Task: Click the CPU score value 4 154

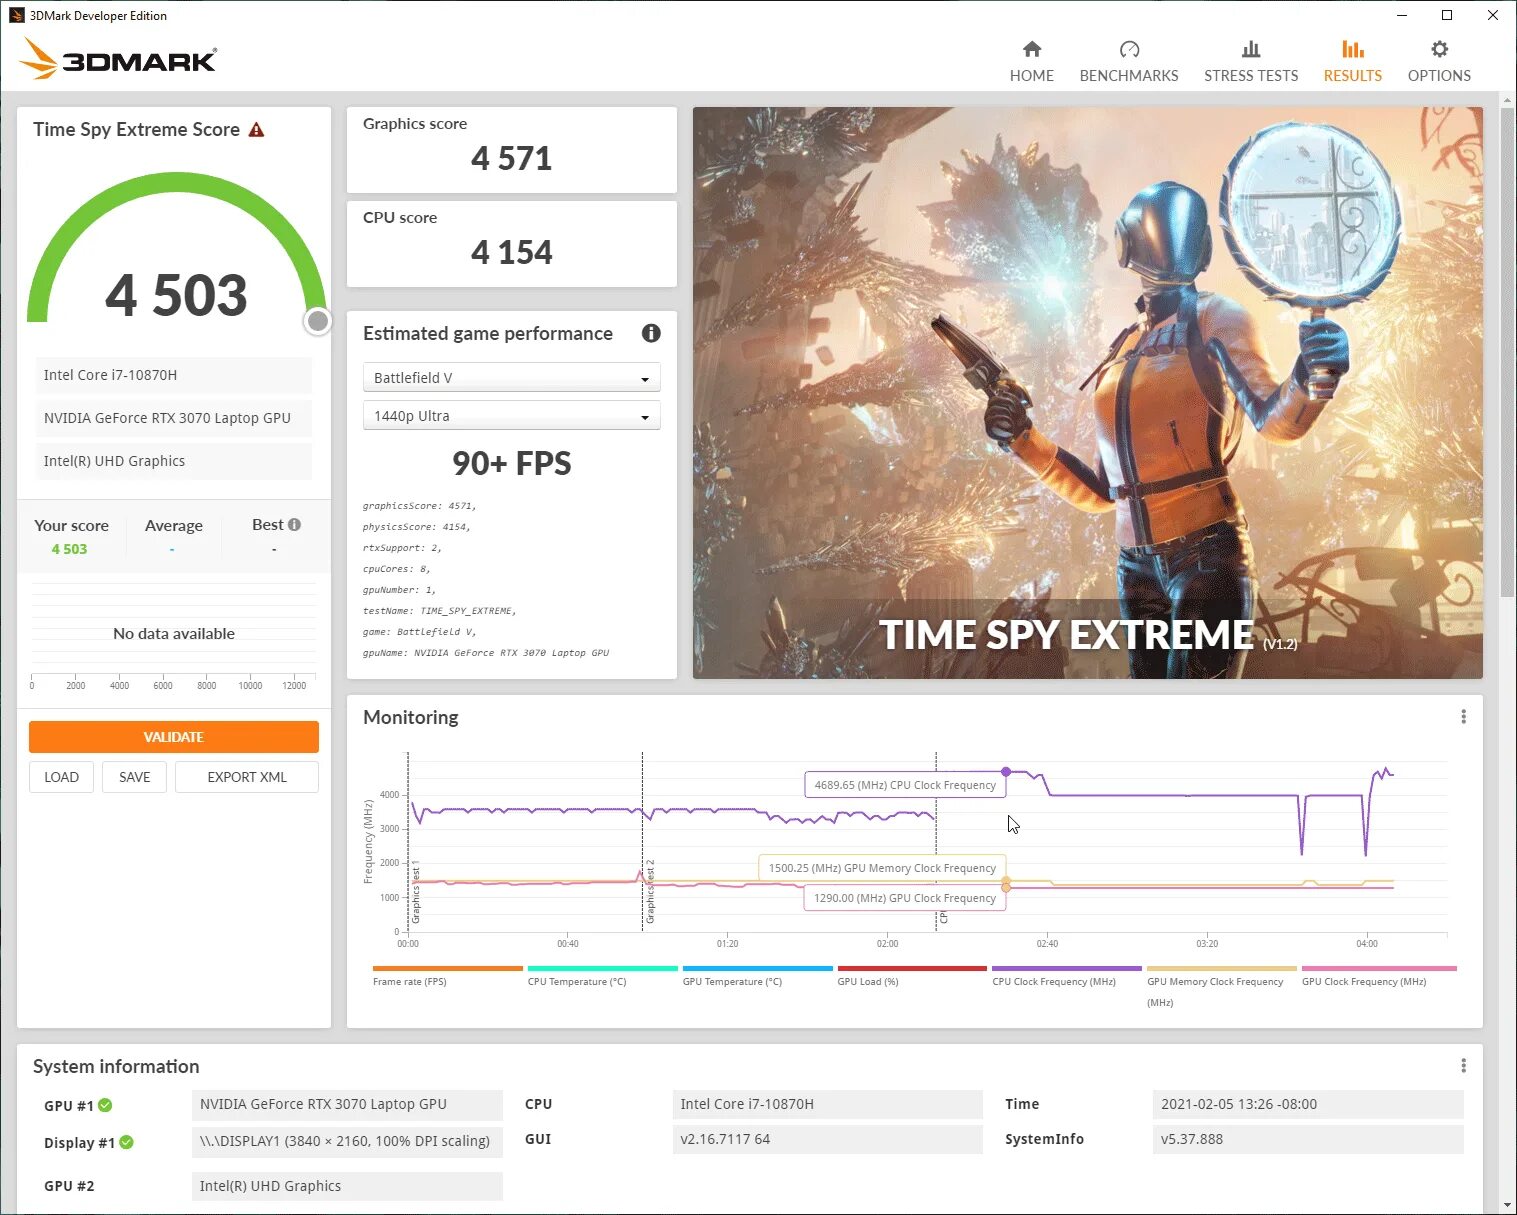Action: [511, 252]
